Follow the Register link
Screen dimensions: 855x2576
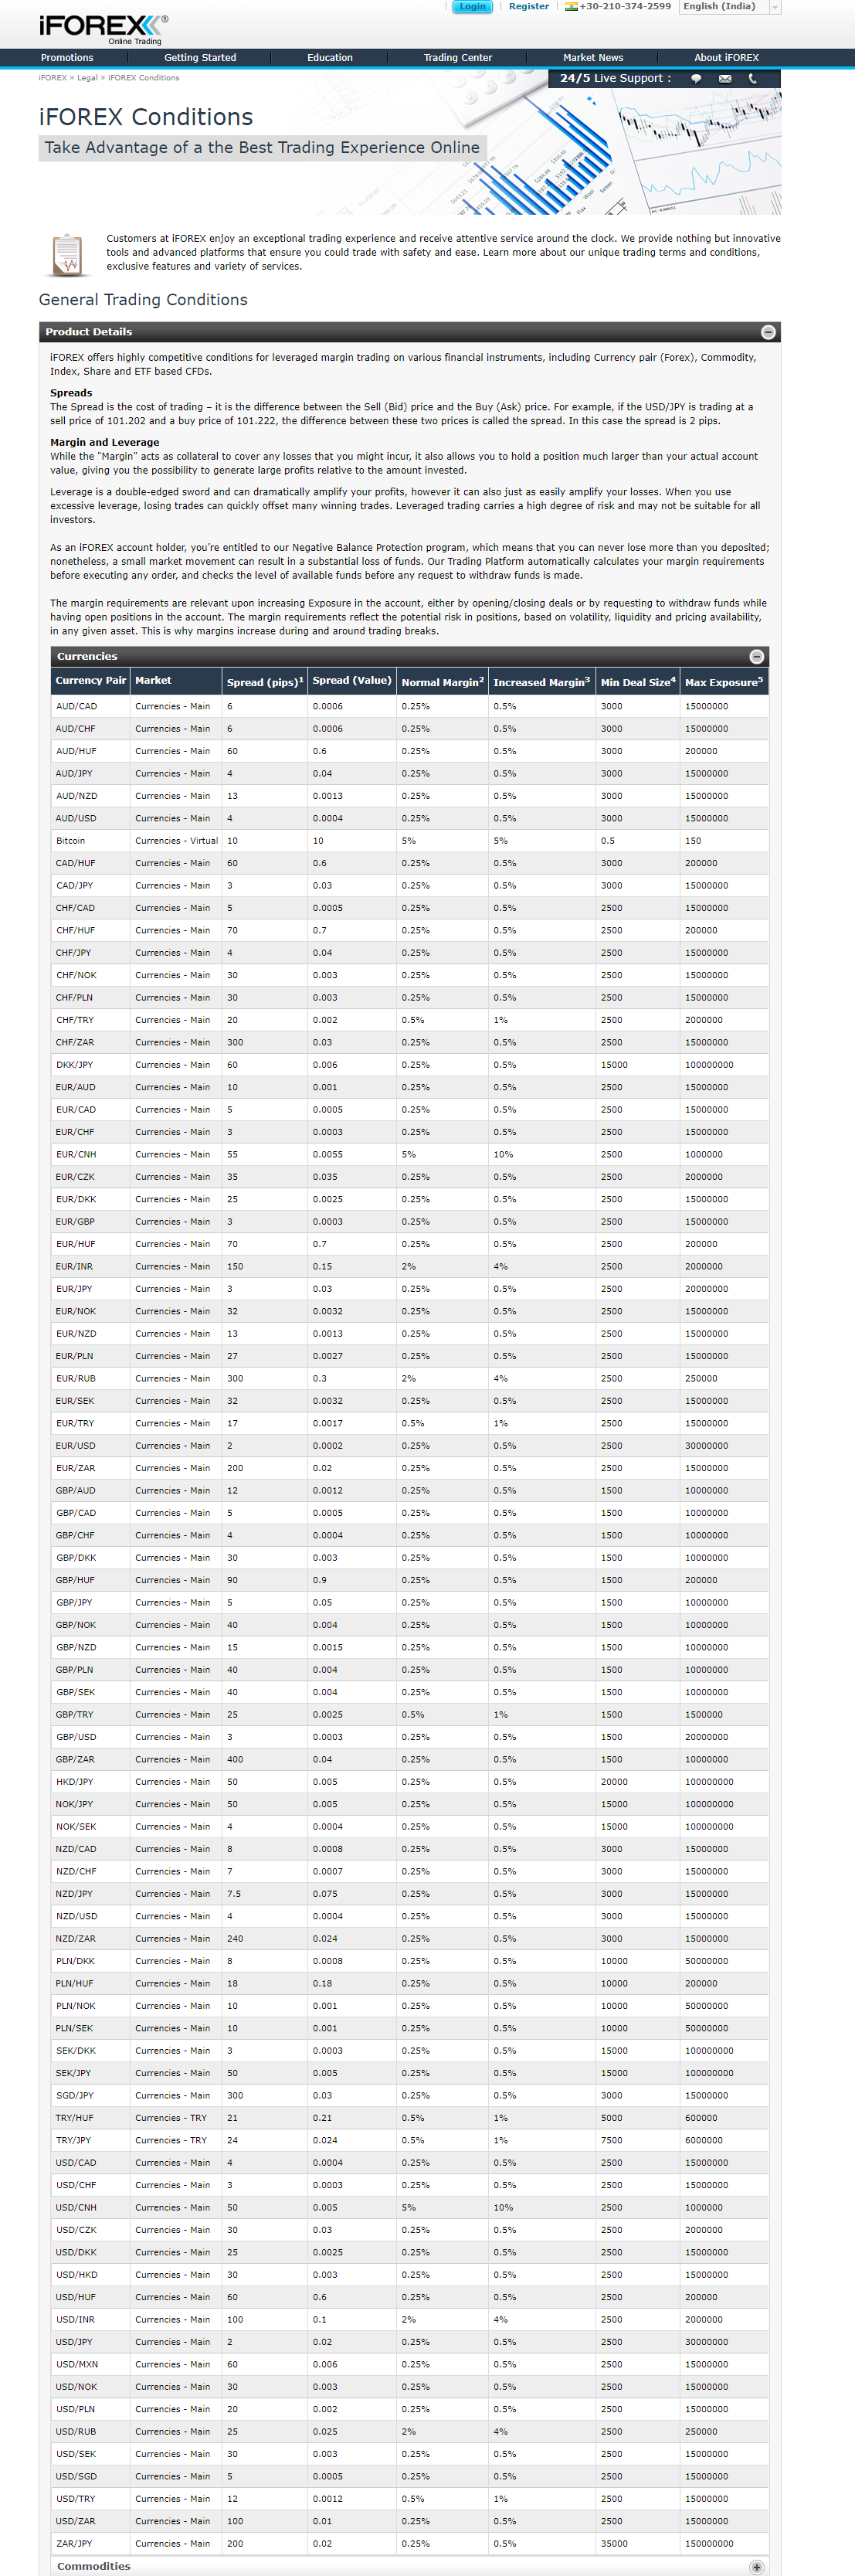click(x=529, y=7)
